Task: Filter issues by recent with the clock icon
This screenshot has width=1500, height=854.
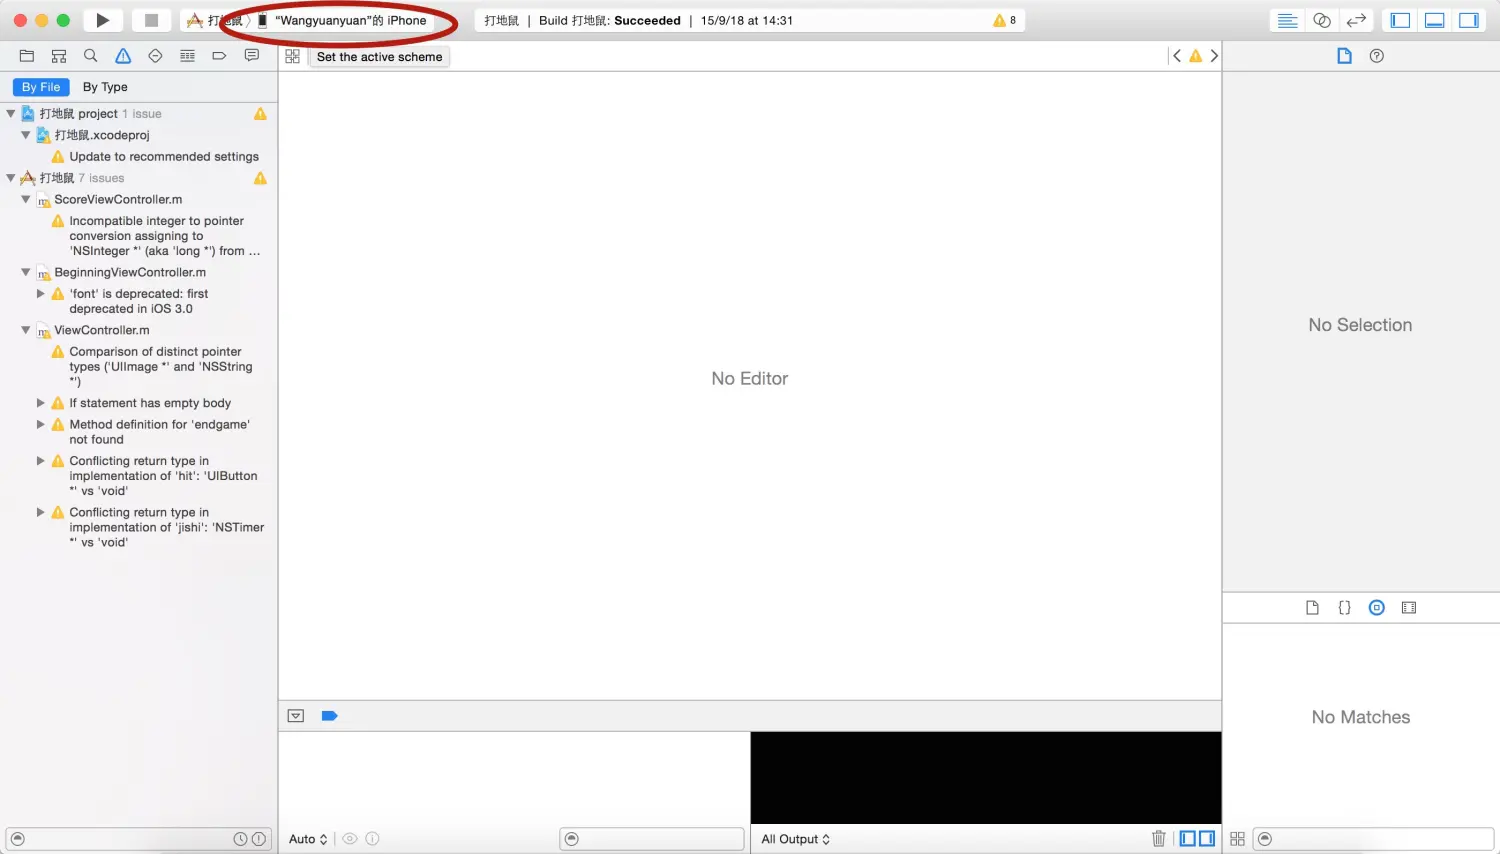Action: tap(240, 839)
